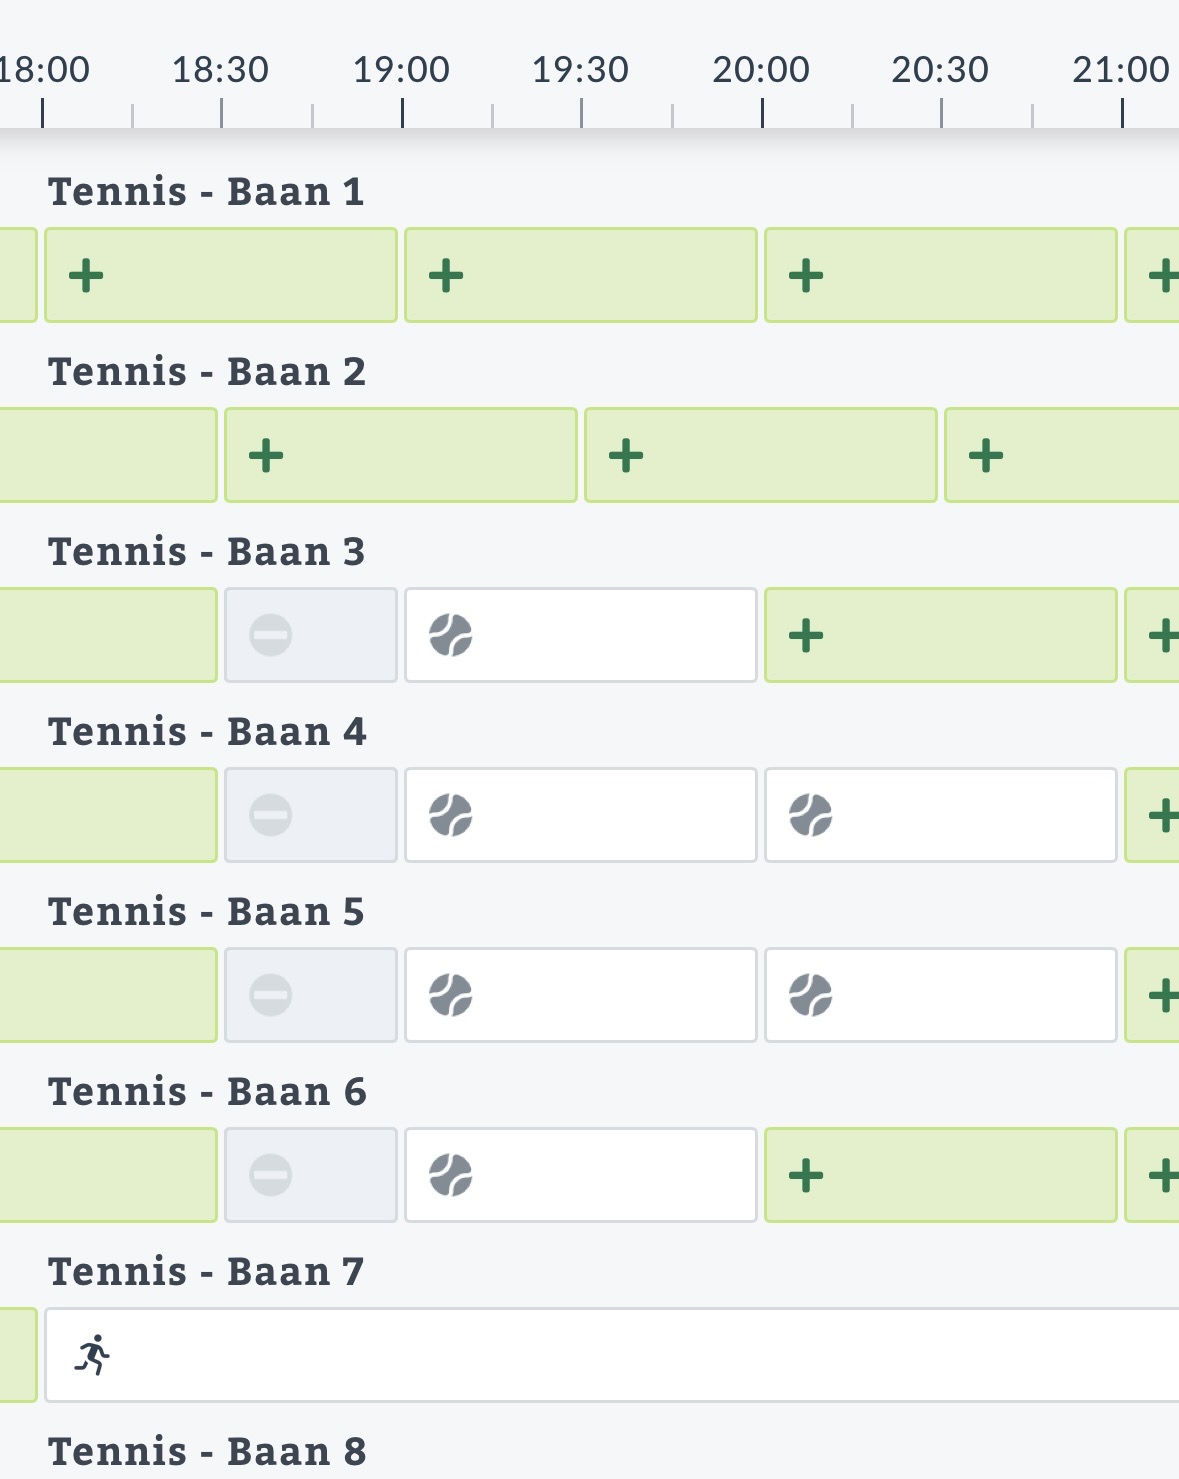Click the plus icon on Baan 6 at 20:30
Viewport: 1179px width, 1479px height.
pyautogui.click(x=806, y=1175)
